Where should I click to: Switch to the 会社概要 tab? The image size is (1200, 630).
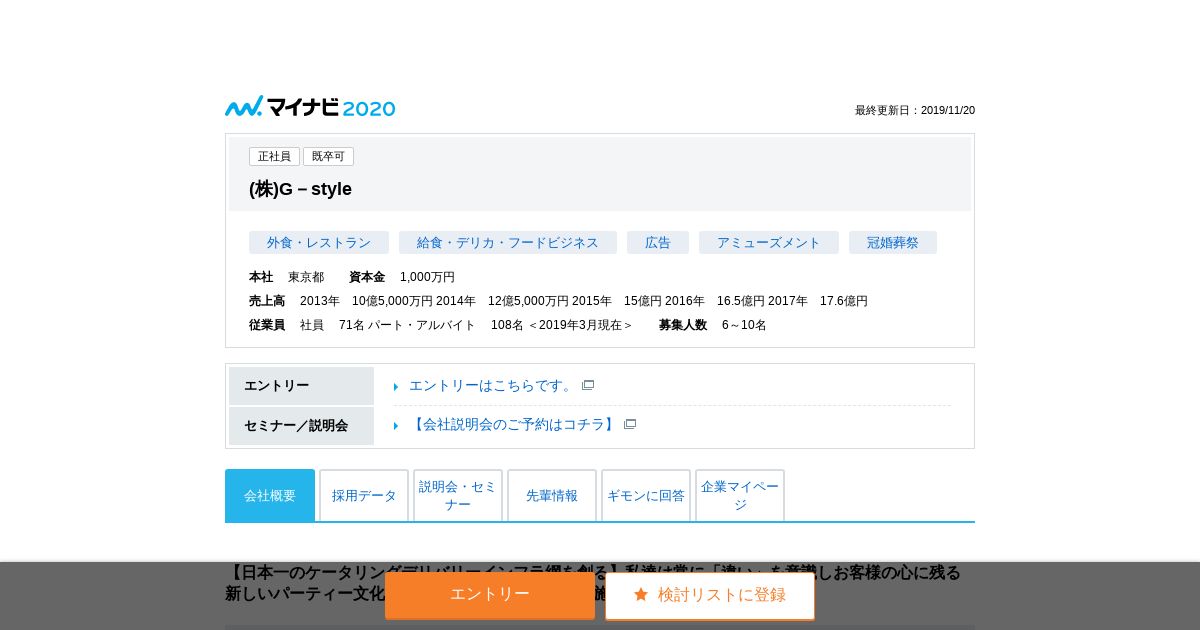pos(270,495)
